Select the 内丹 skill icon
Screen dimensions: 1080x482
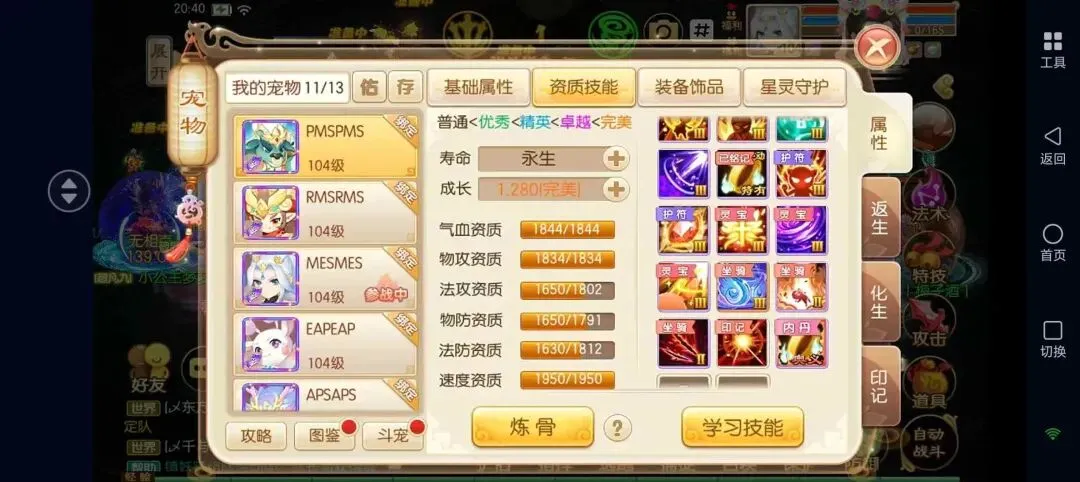tap(801, 343)
